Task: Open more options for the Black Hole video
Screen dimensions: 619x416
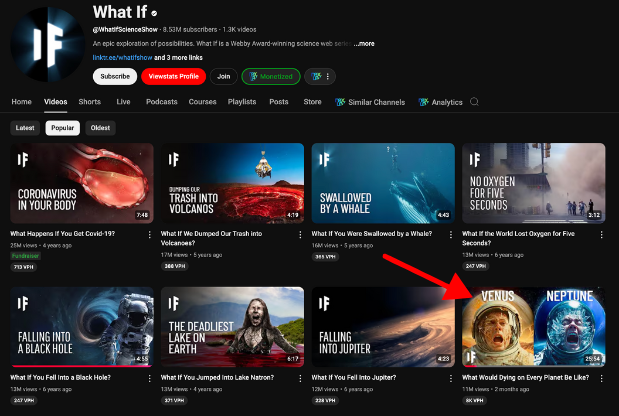Action: (x=150, y=379)
